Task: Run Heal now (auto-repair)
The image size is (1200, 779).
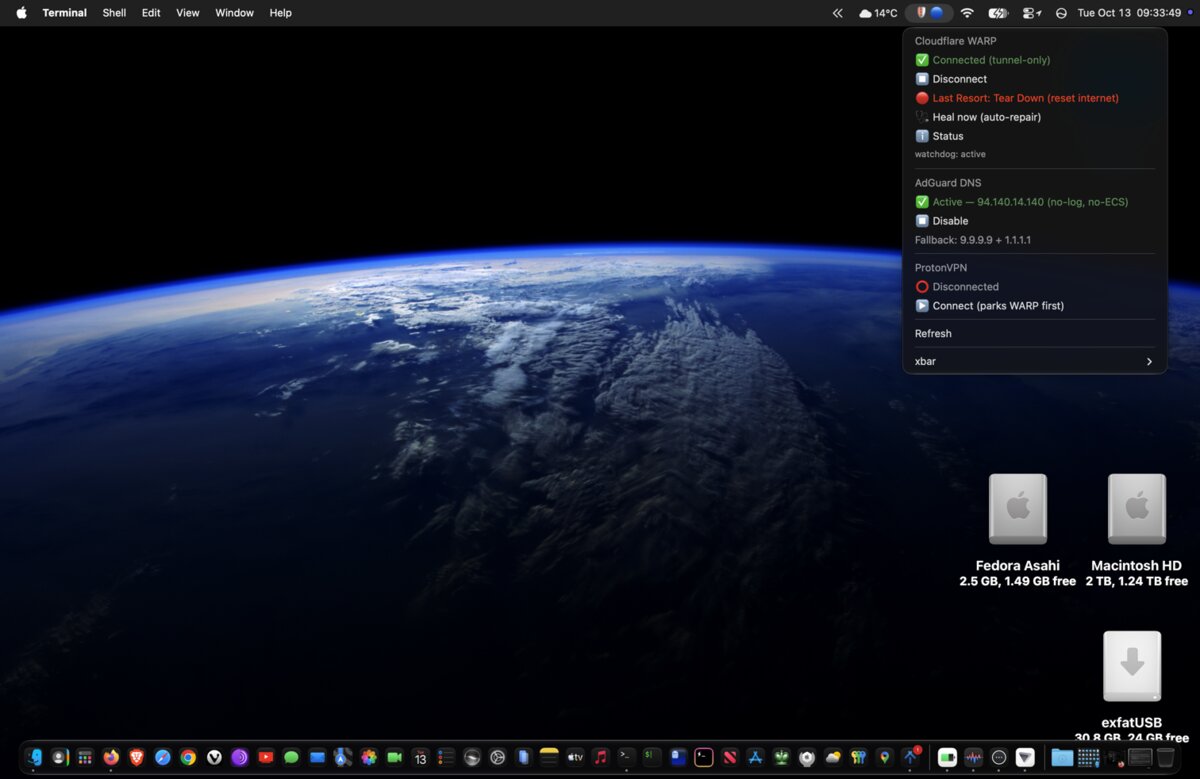Action: click(1035, 117)
